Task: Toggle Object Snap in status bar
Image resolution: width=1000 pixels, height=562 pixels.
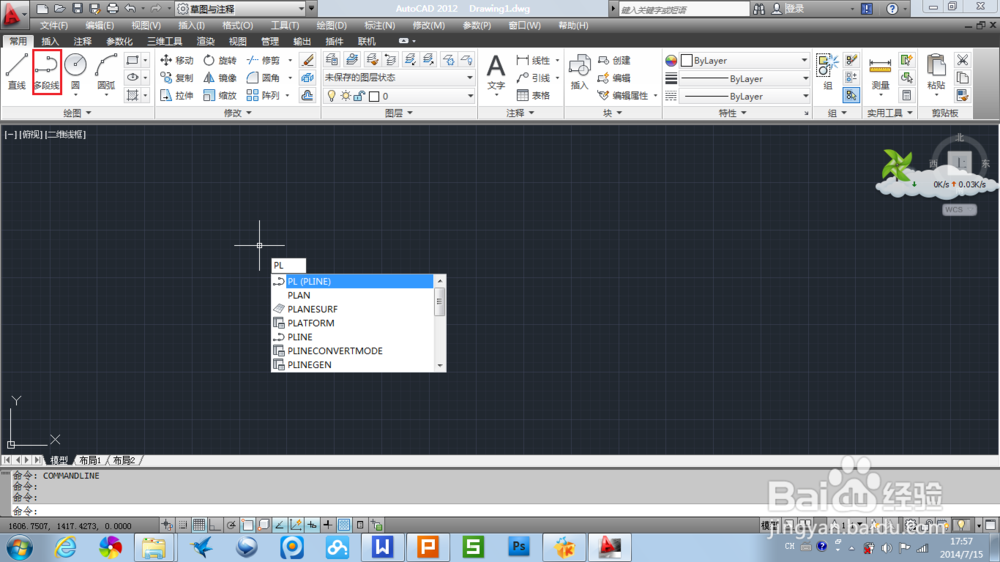Action: click(247, 525)
